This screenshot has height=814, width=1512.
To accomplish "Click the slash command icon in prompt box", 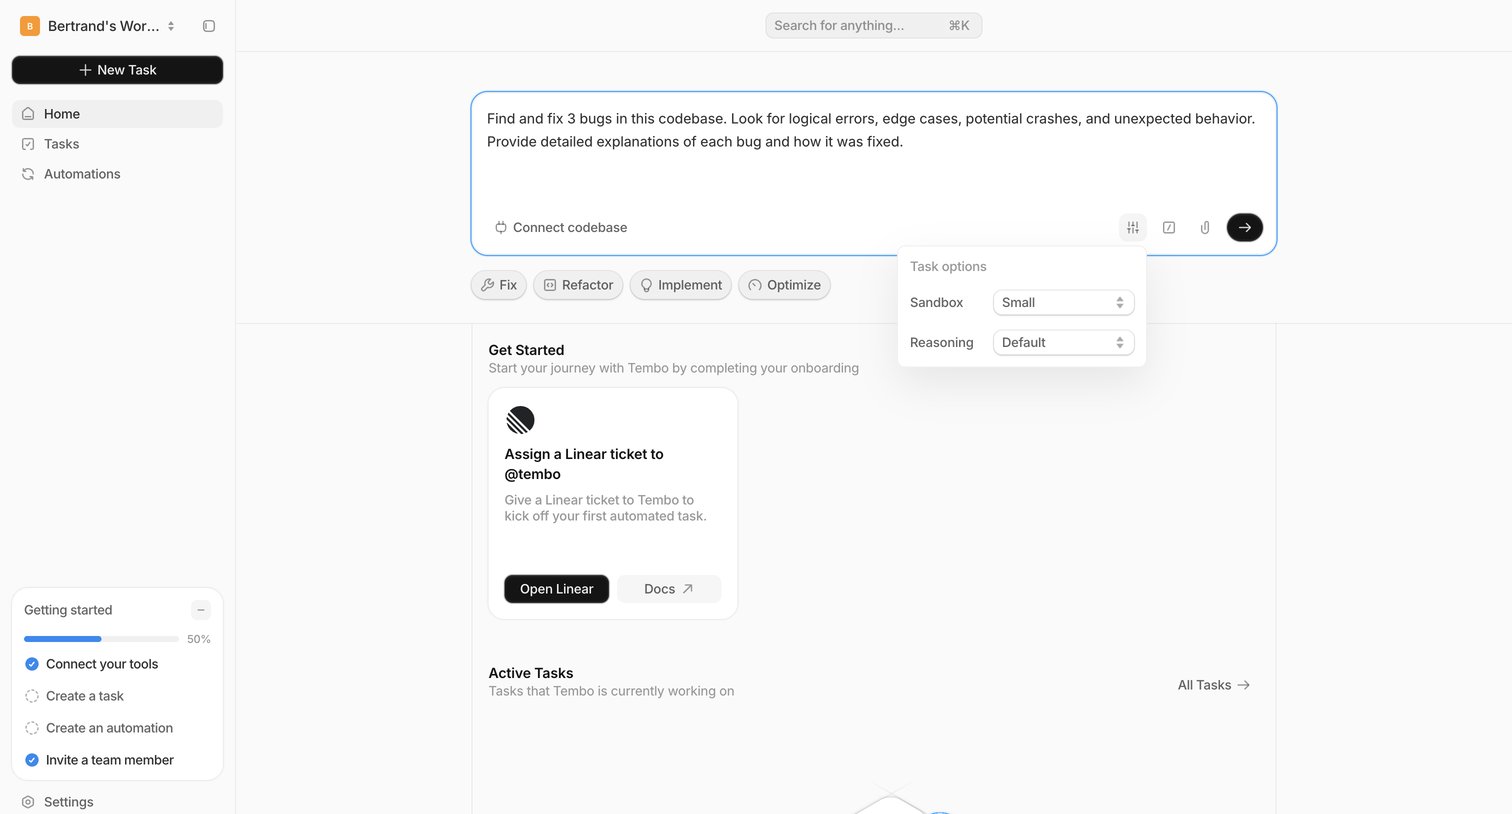I will [1169, 228].
